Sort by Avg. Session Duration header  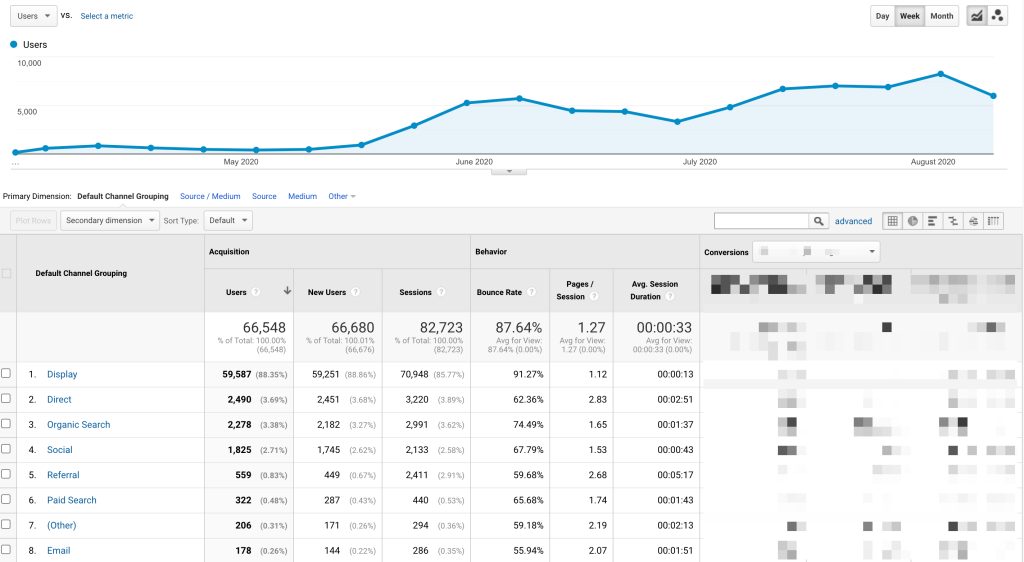(654, 290)
